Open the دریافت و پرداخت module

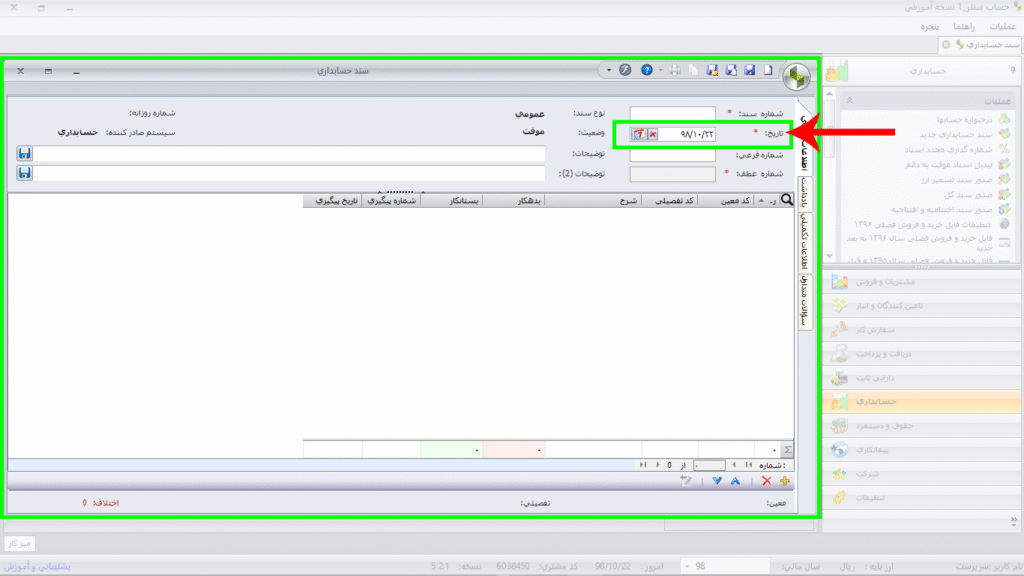pos(921,353)
